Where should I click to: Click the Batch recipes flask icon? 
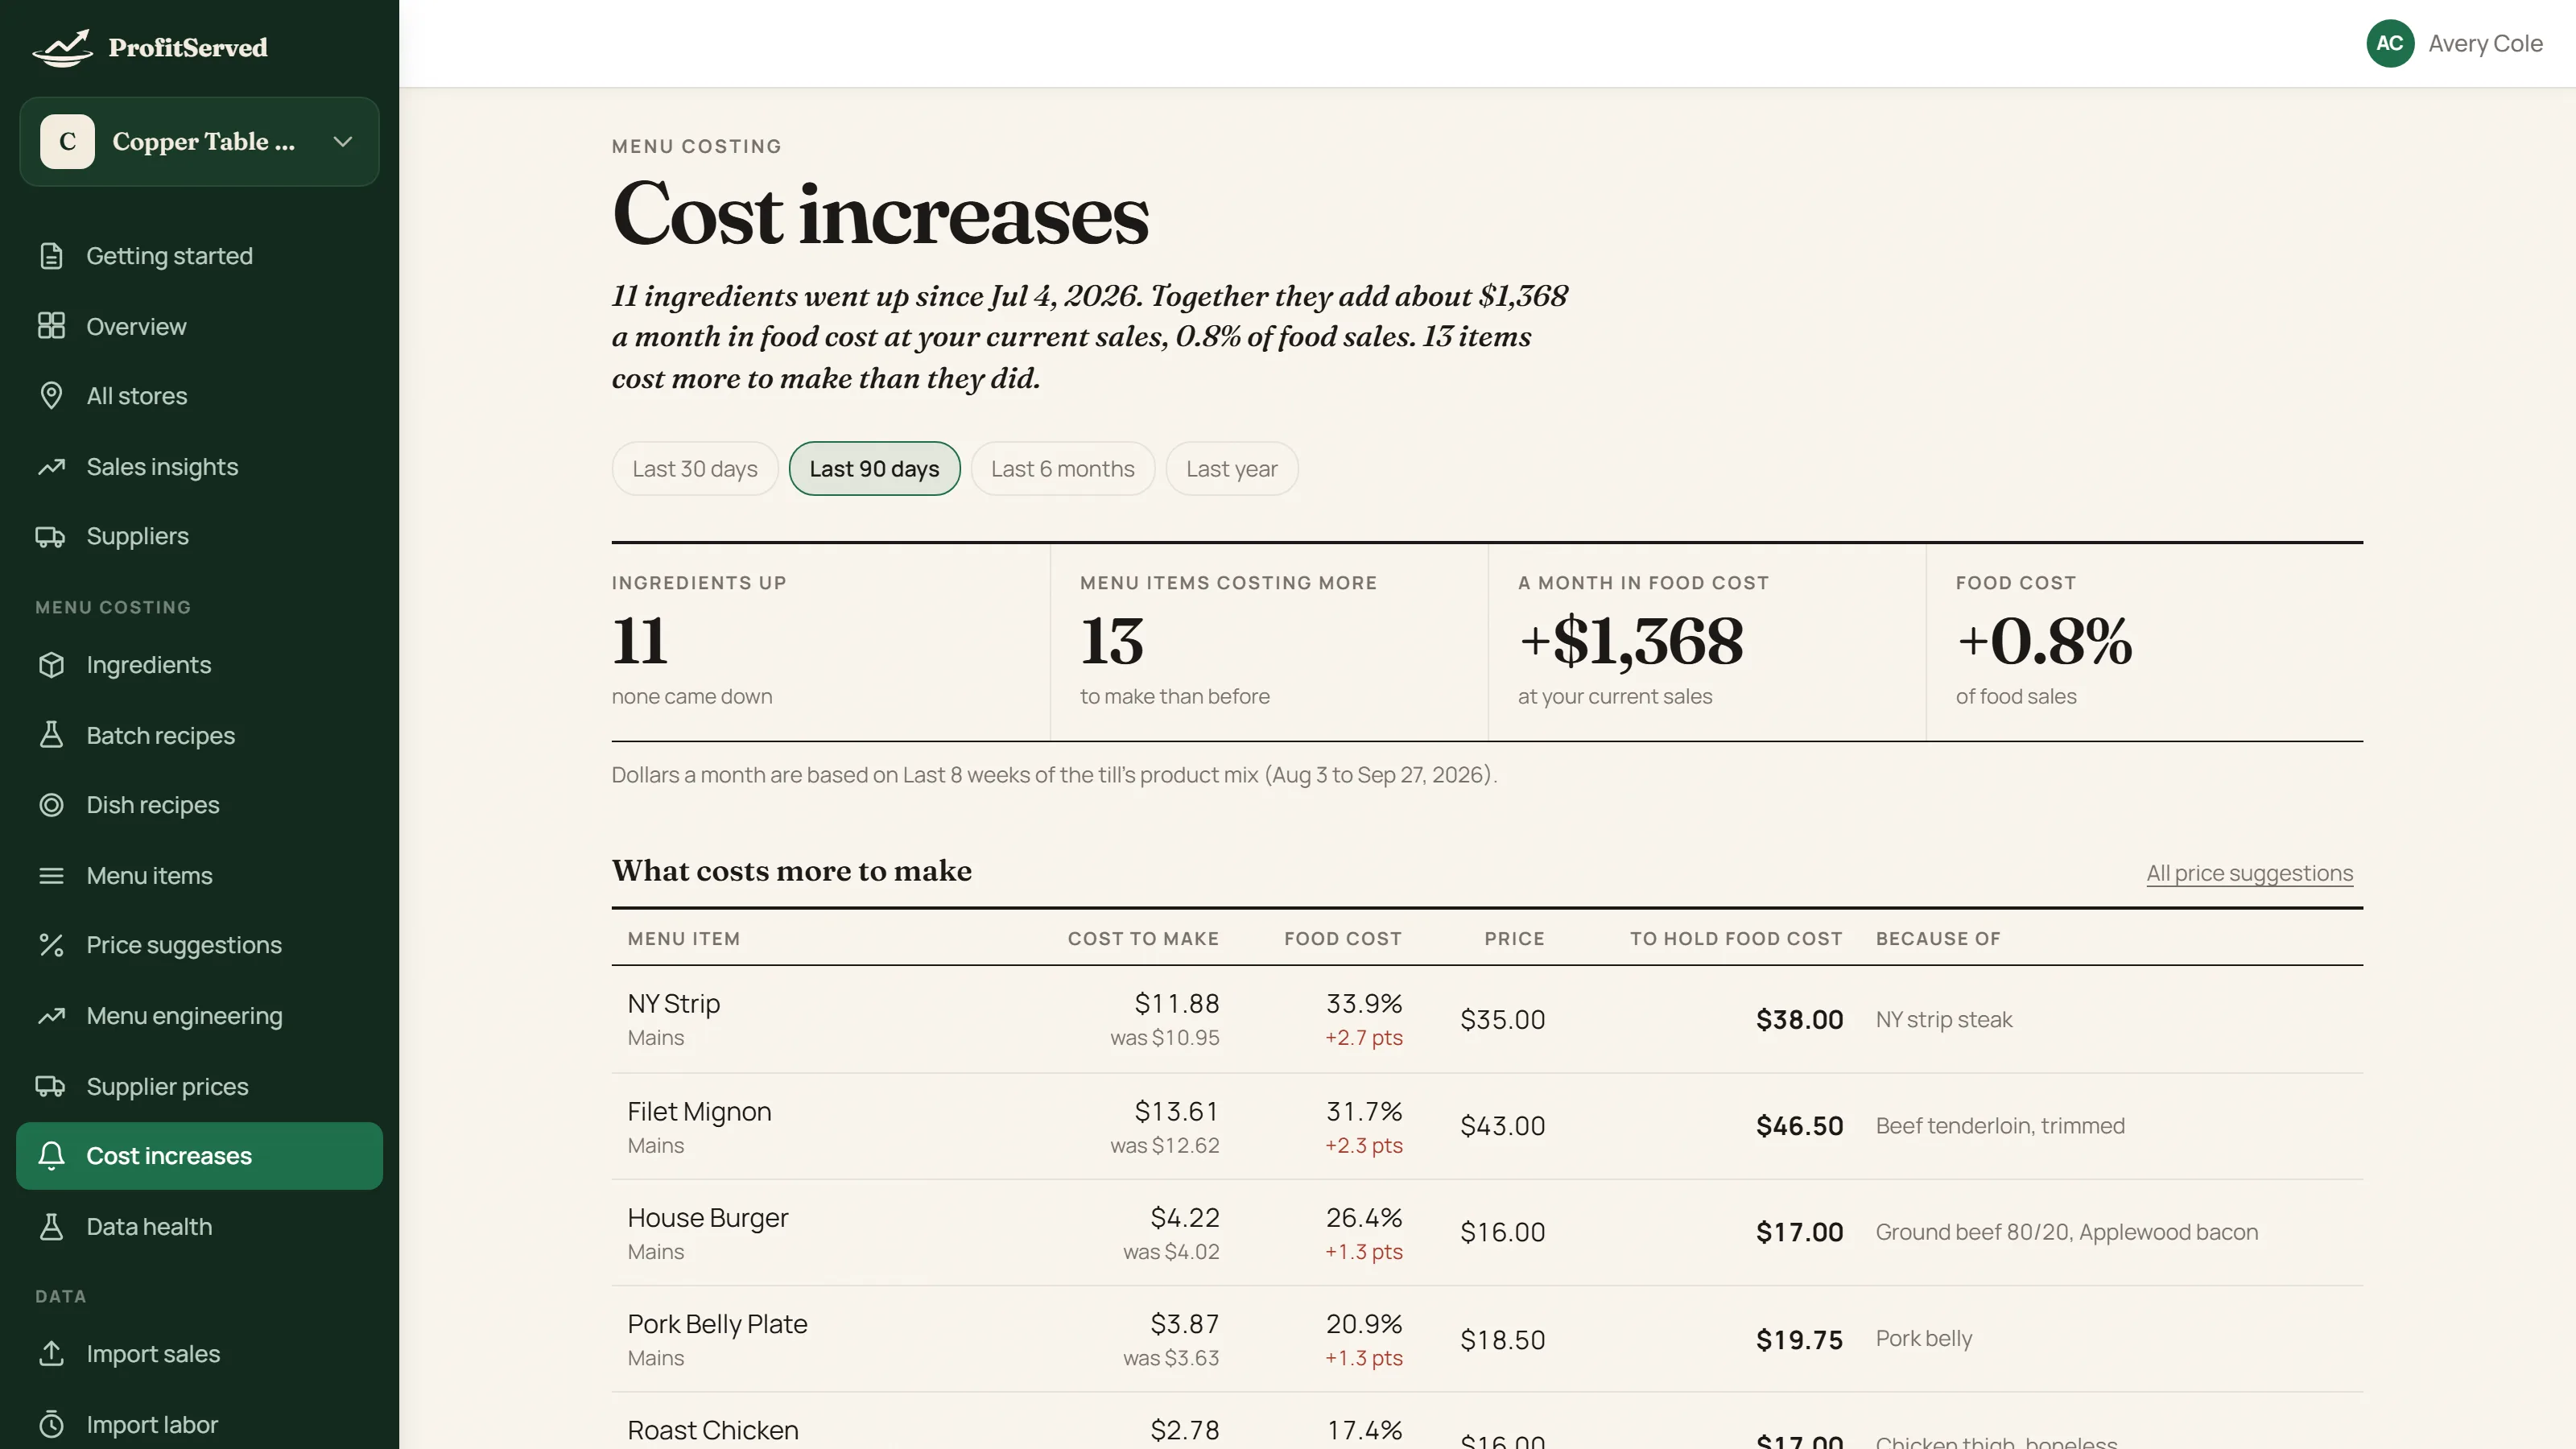(51, 735)
